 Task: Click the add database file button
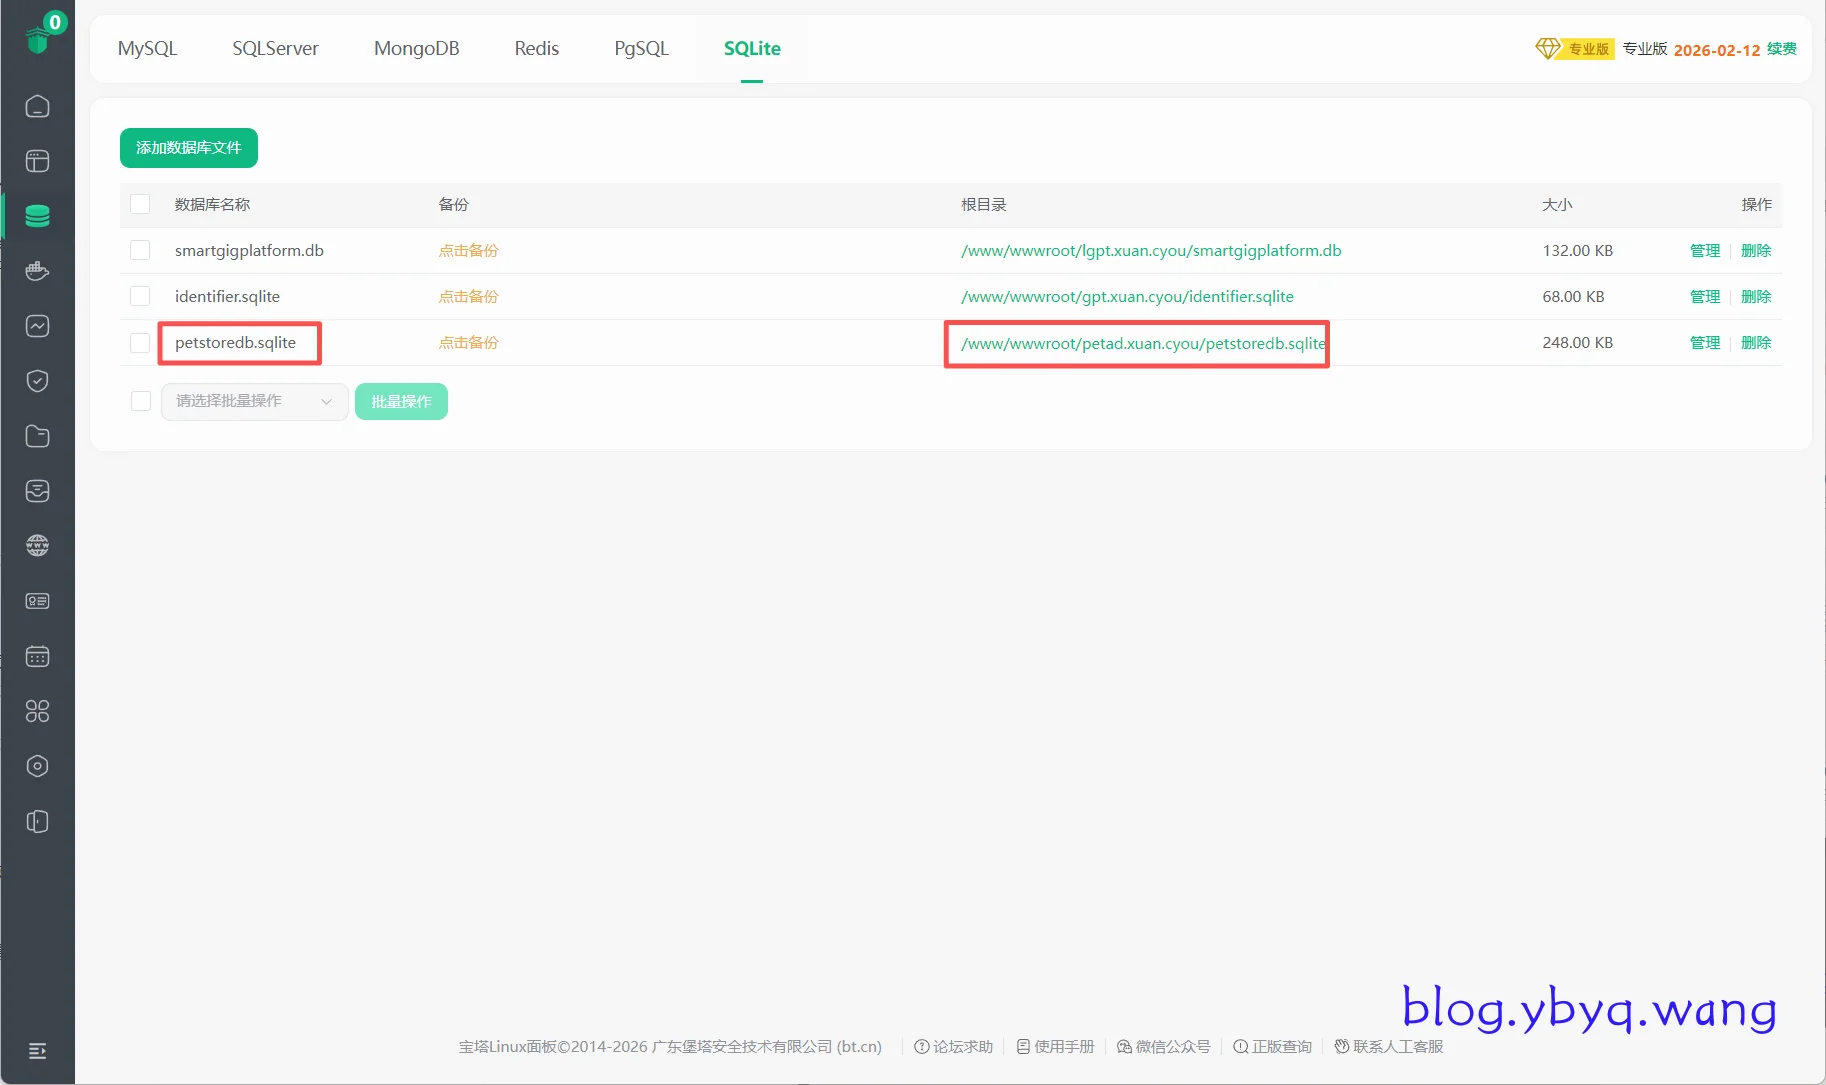tap(188, 148)
